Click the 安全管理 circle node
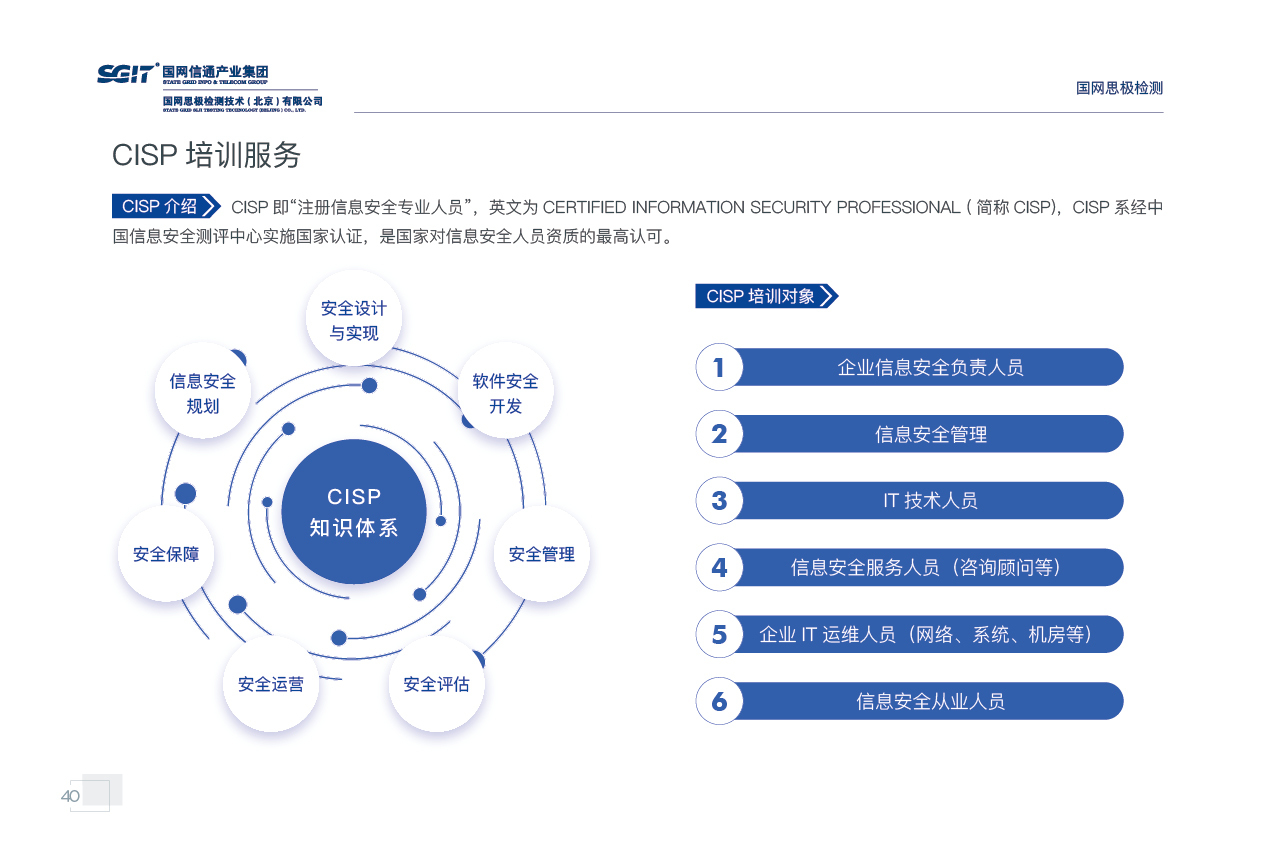 [x=541, y=554]
